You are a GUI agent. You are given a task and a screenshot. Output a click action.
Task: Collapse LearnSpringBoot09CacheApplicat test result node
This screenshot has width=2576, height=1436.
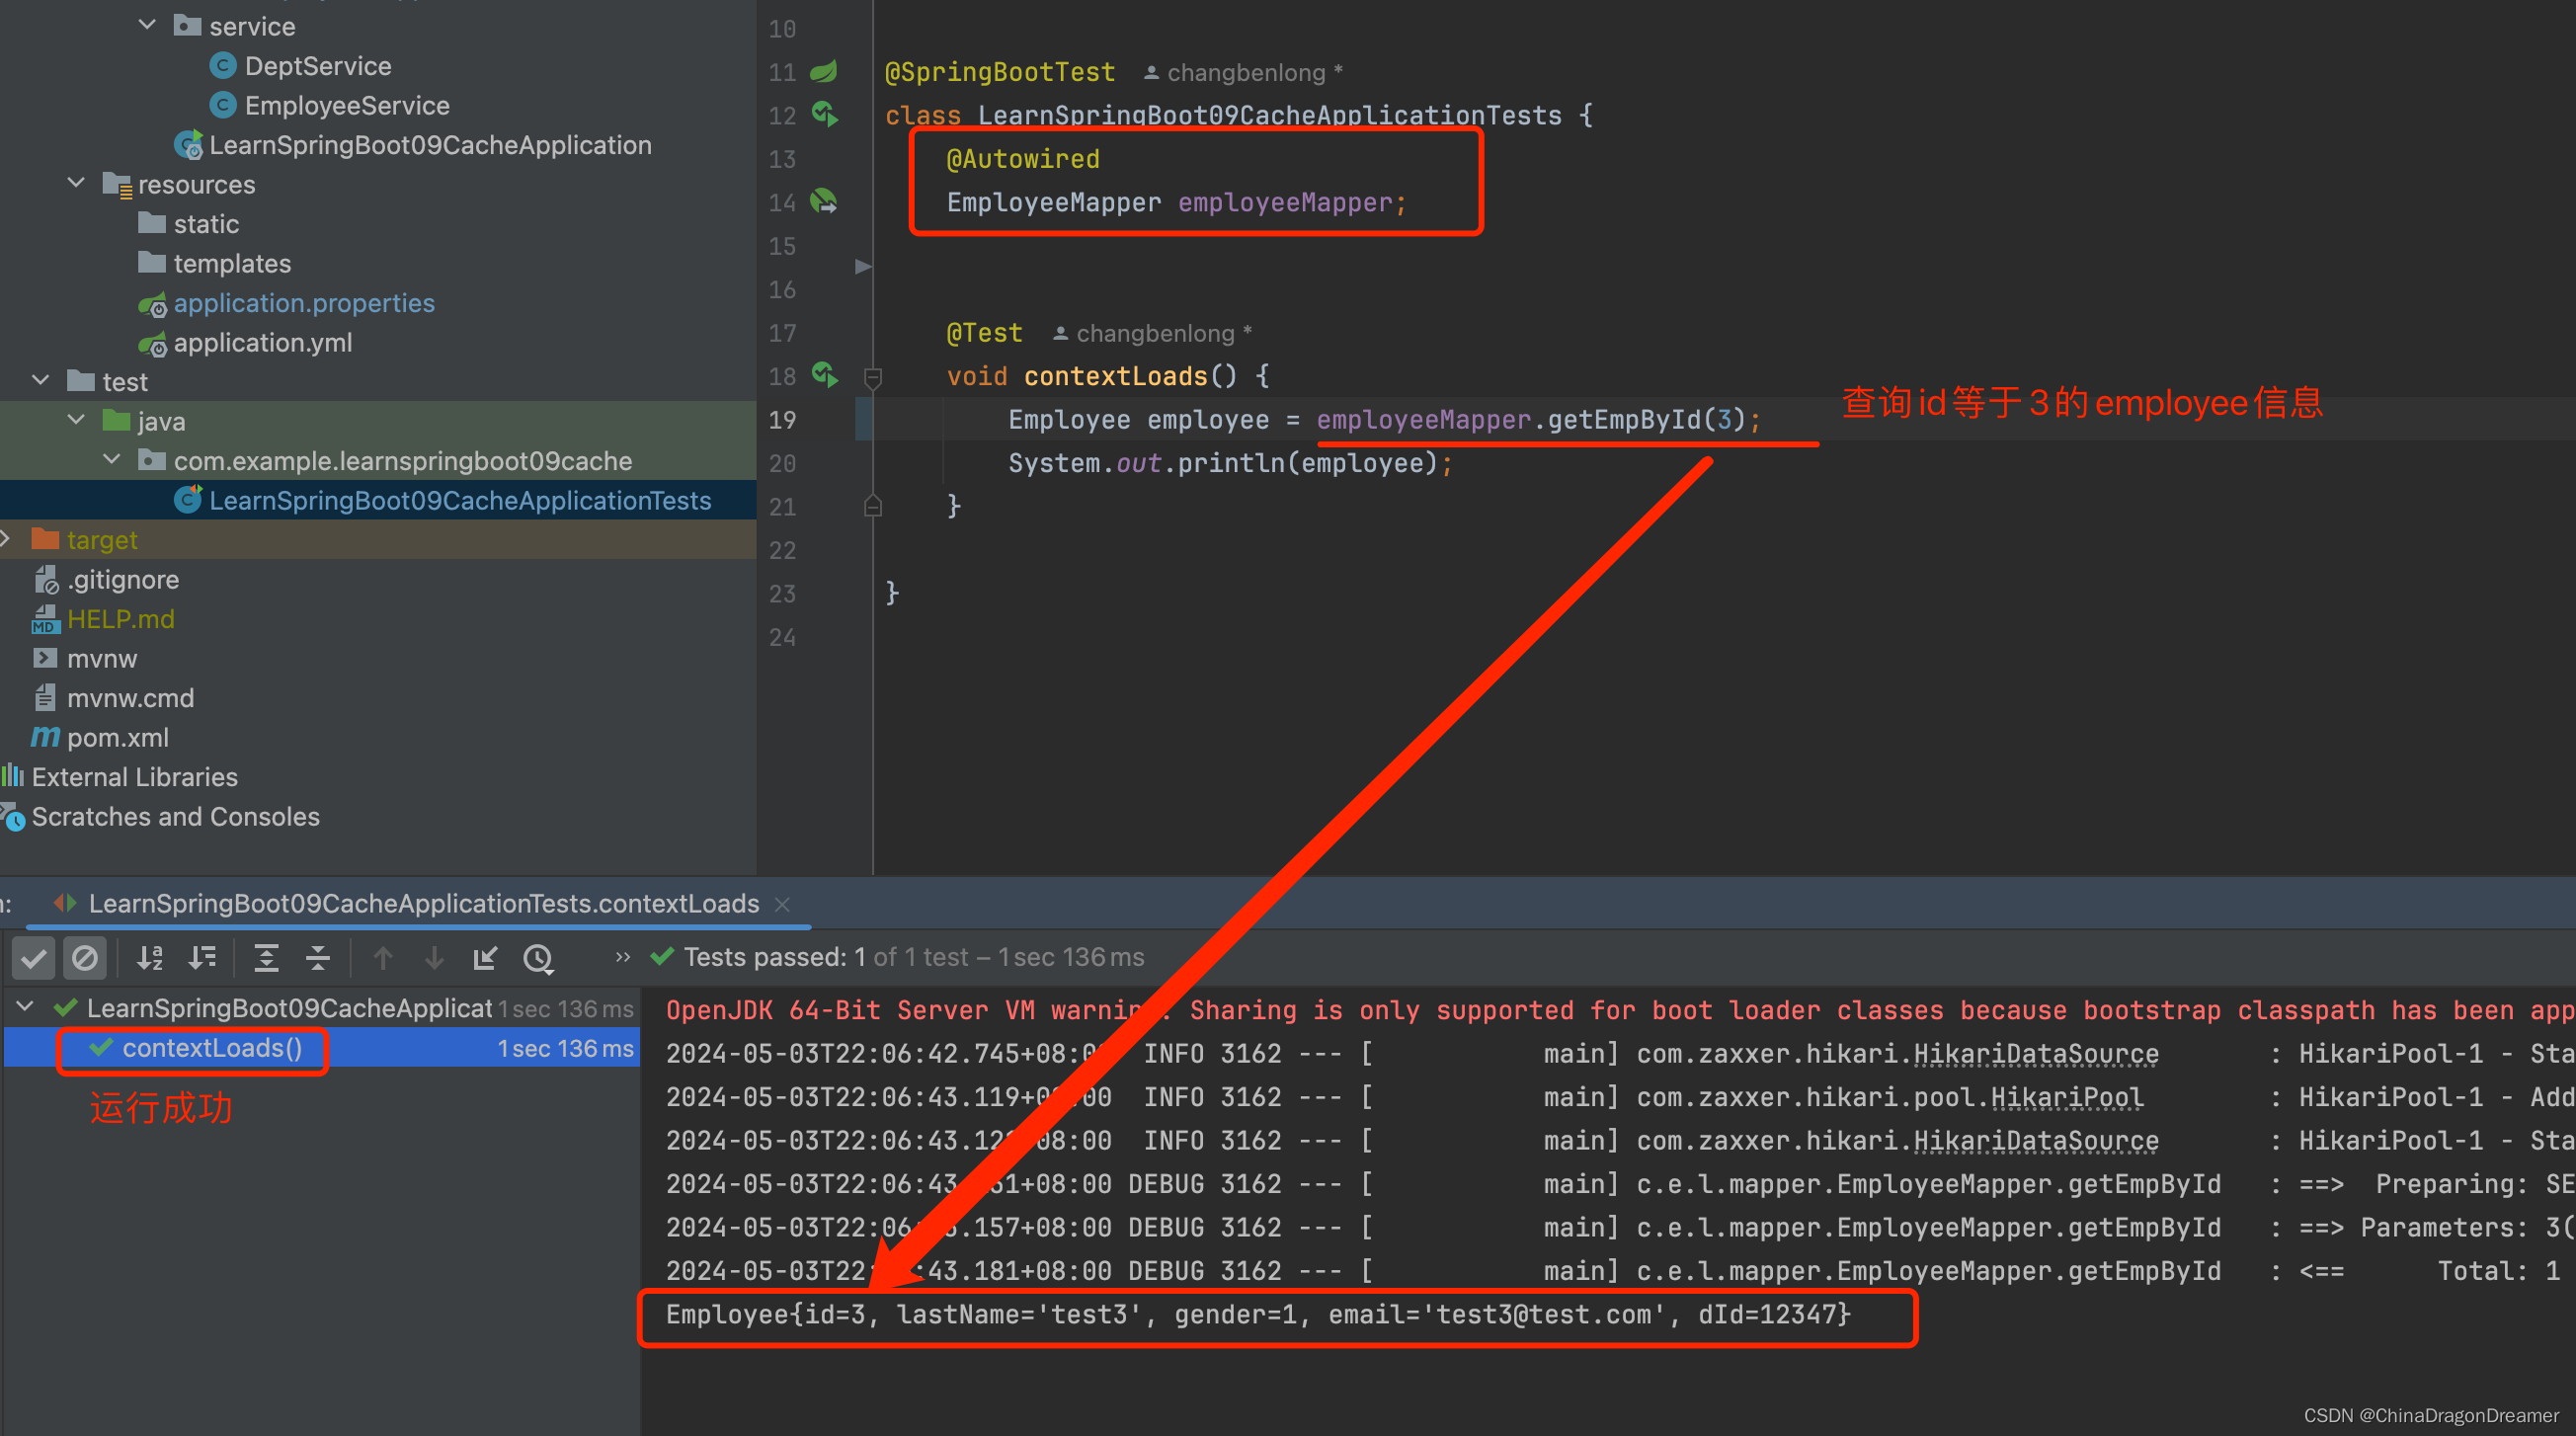(x=25, y=1007)
